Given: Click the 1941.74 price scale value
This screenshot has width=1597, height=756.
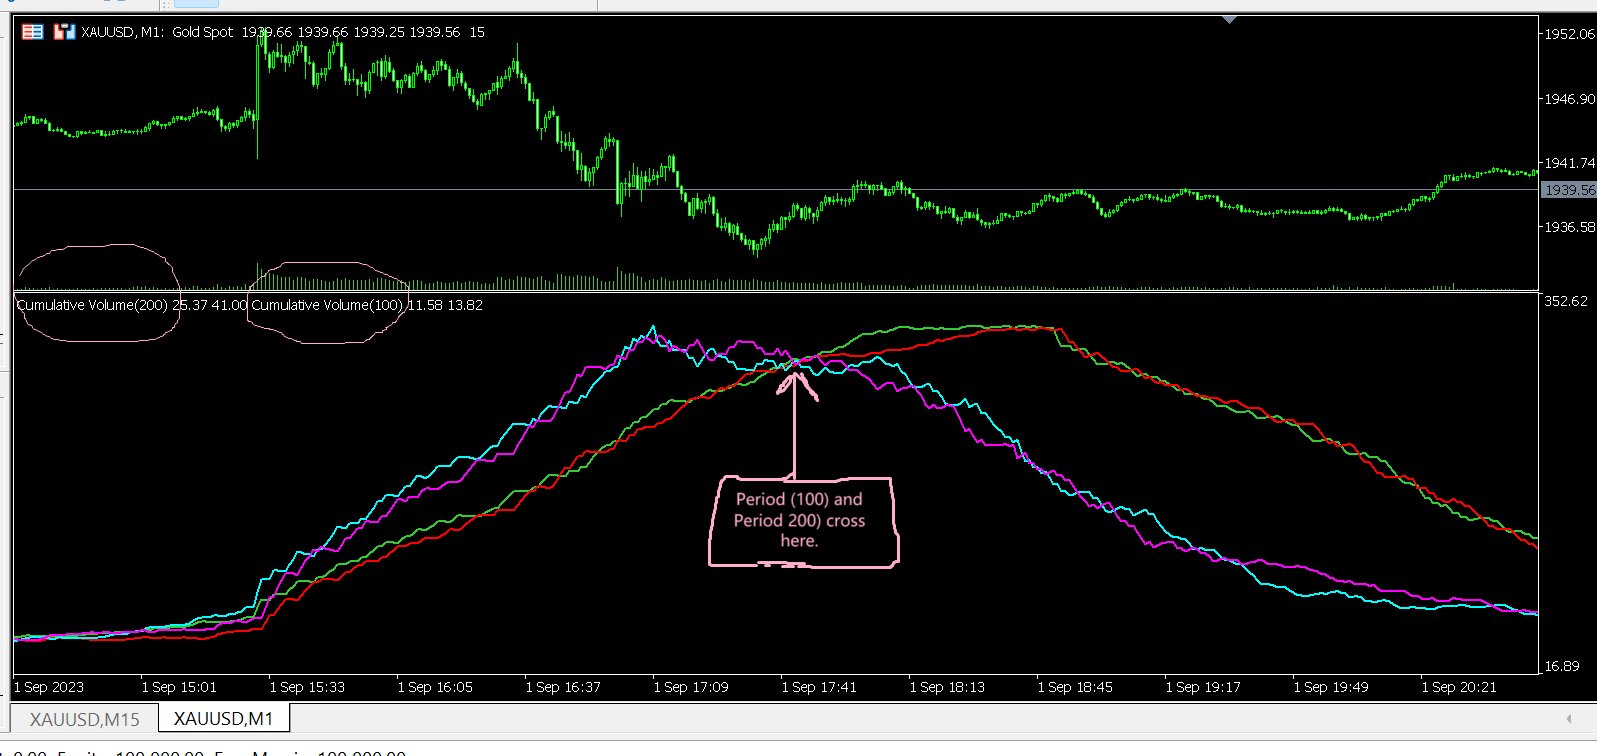Looking at the screenshot, I should [1570, 163].
